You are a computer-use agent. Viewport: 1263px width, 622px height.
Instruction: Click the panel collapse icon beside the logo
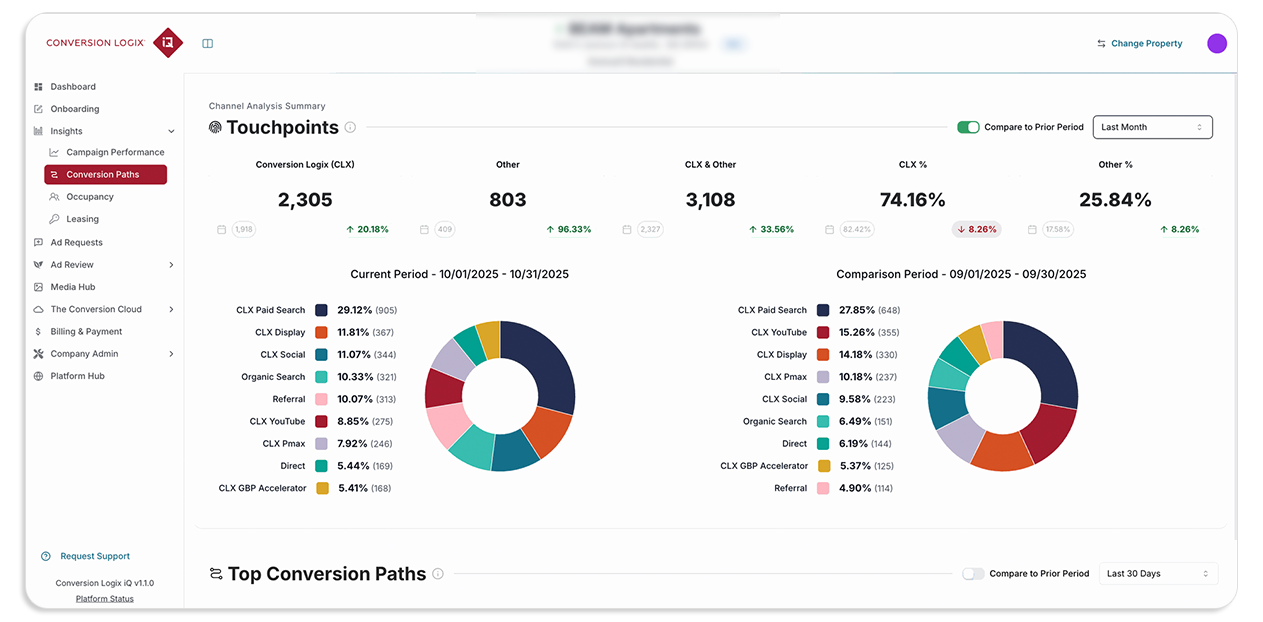(x=208, y=43)
